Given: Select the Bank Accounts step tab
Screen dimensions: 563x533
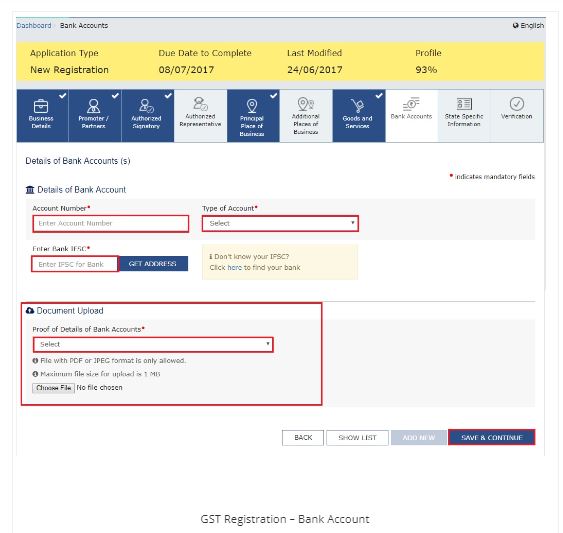Looking at the screenshot, I should (411, 116).
